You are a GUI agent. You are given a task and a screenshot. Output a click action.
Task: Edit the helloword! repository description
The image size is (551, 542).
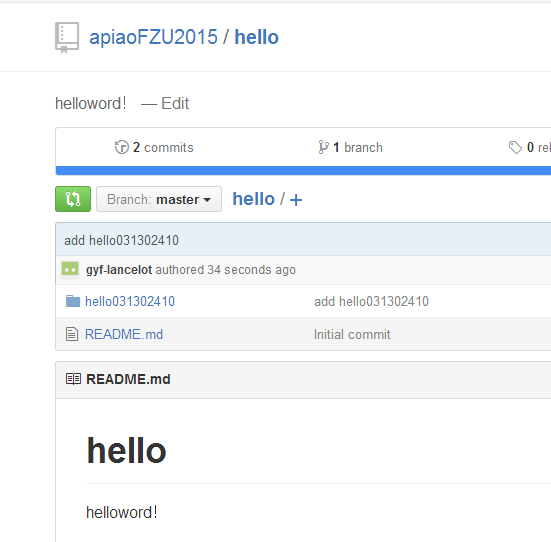(x=175, y=103)
